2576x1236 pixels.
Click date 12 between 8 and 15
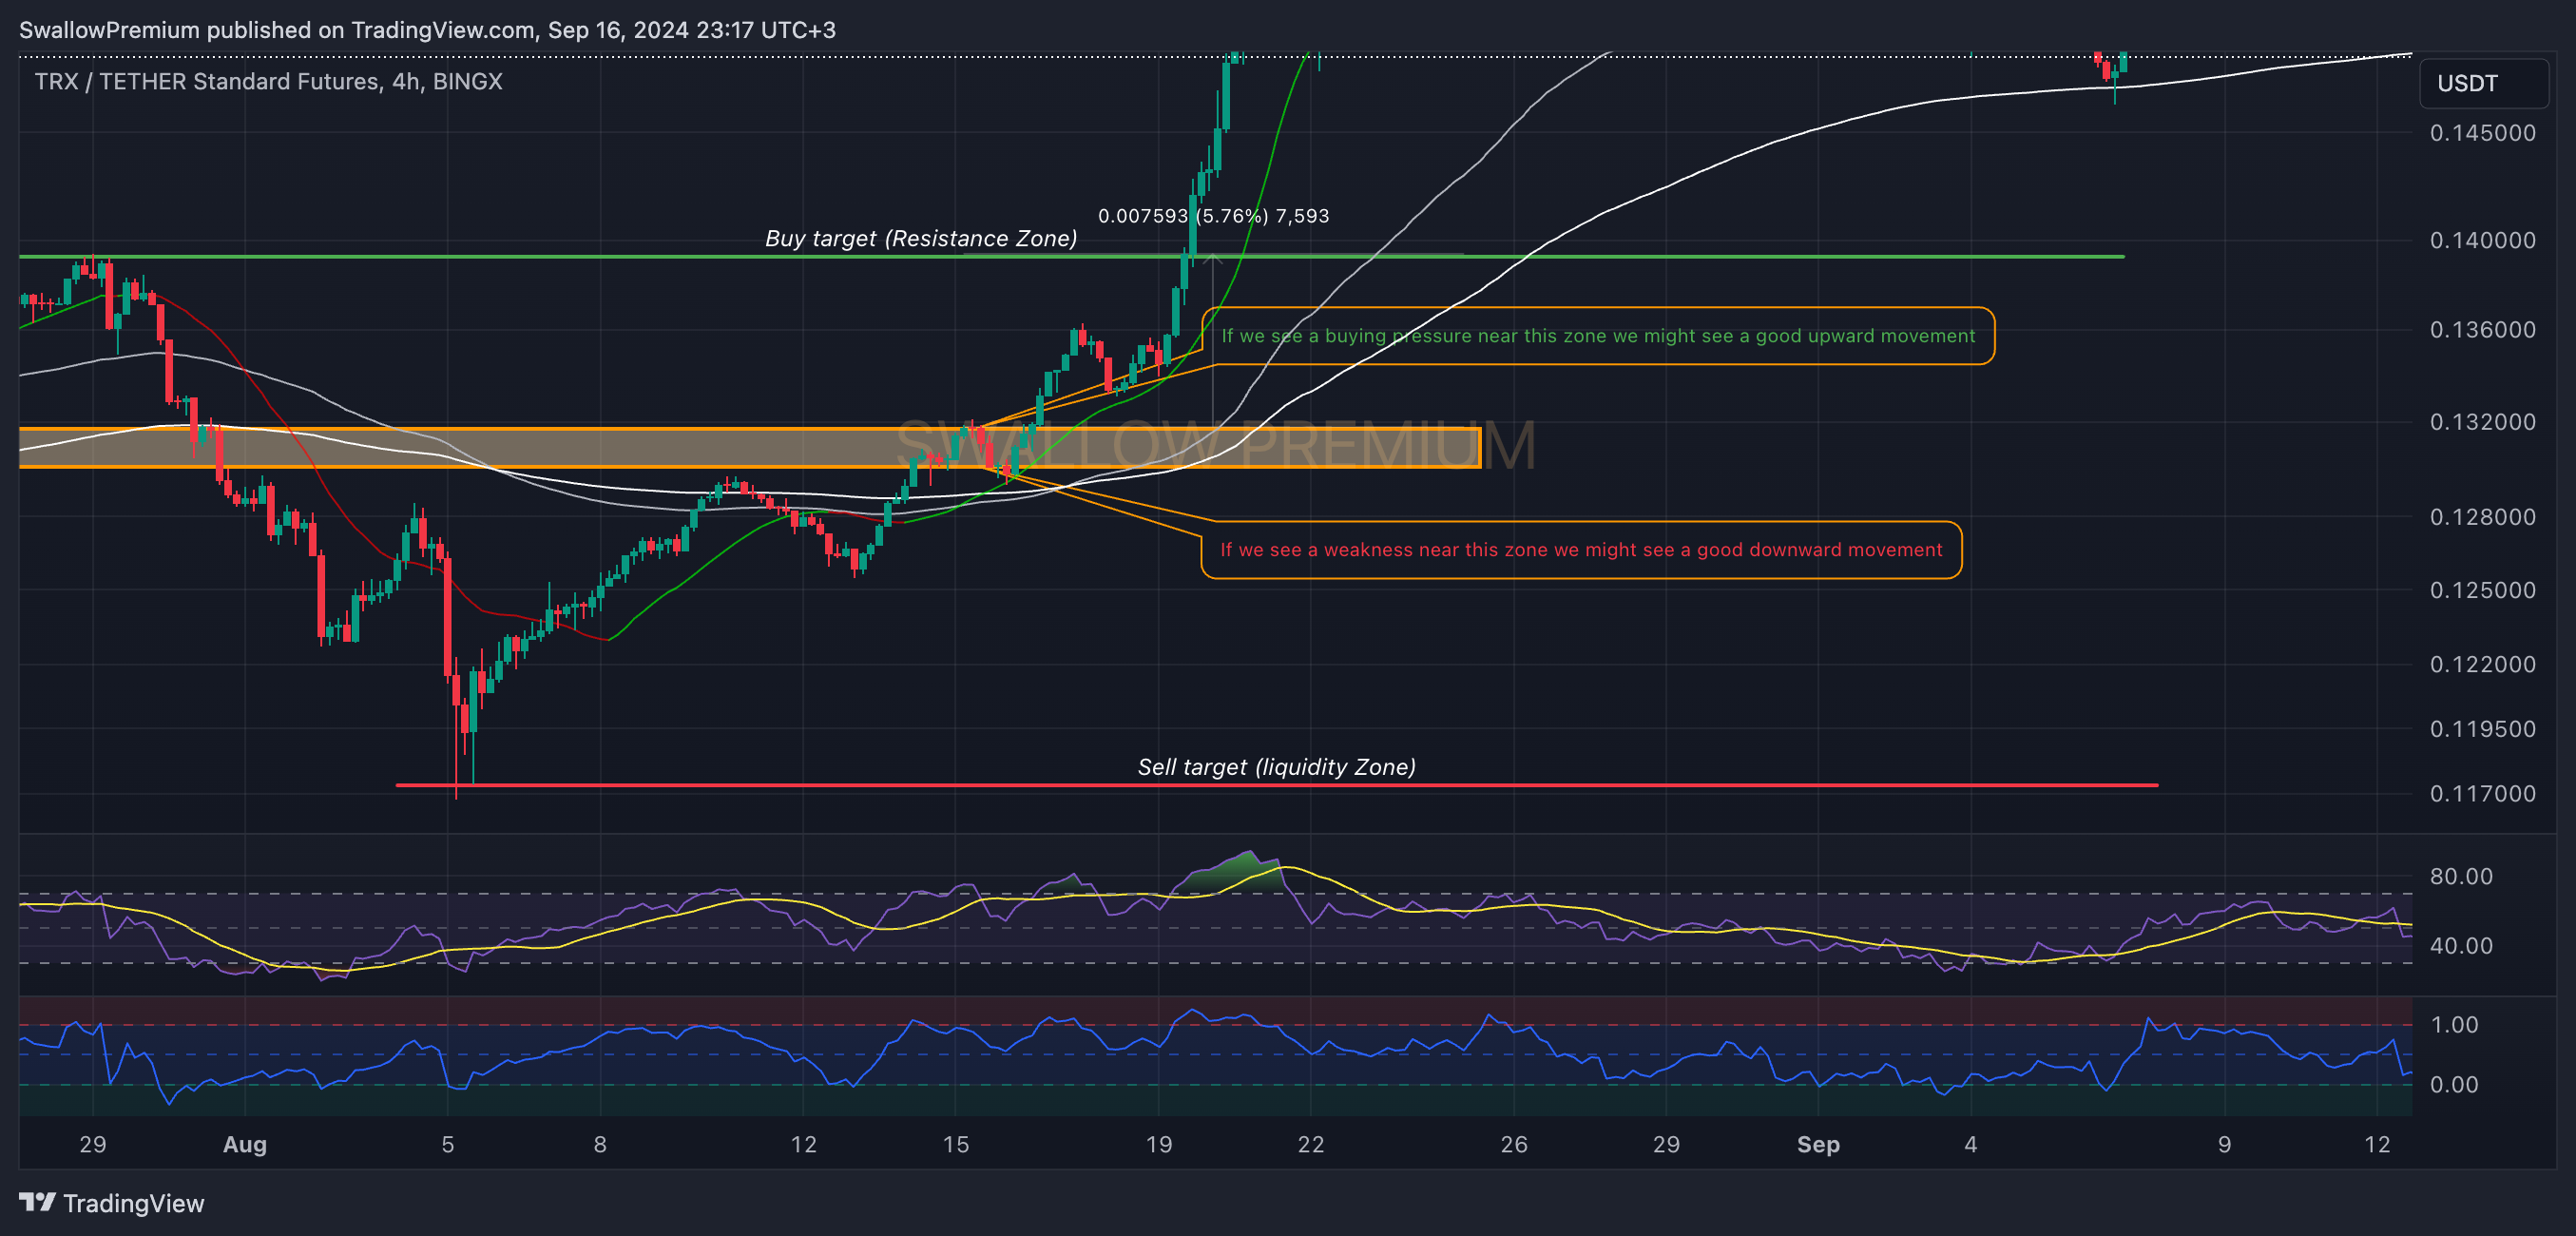(x=804, y=1145)
